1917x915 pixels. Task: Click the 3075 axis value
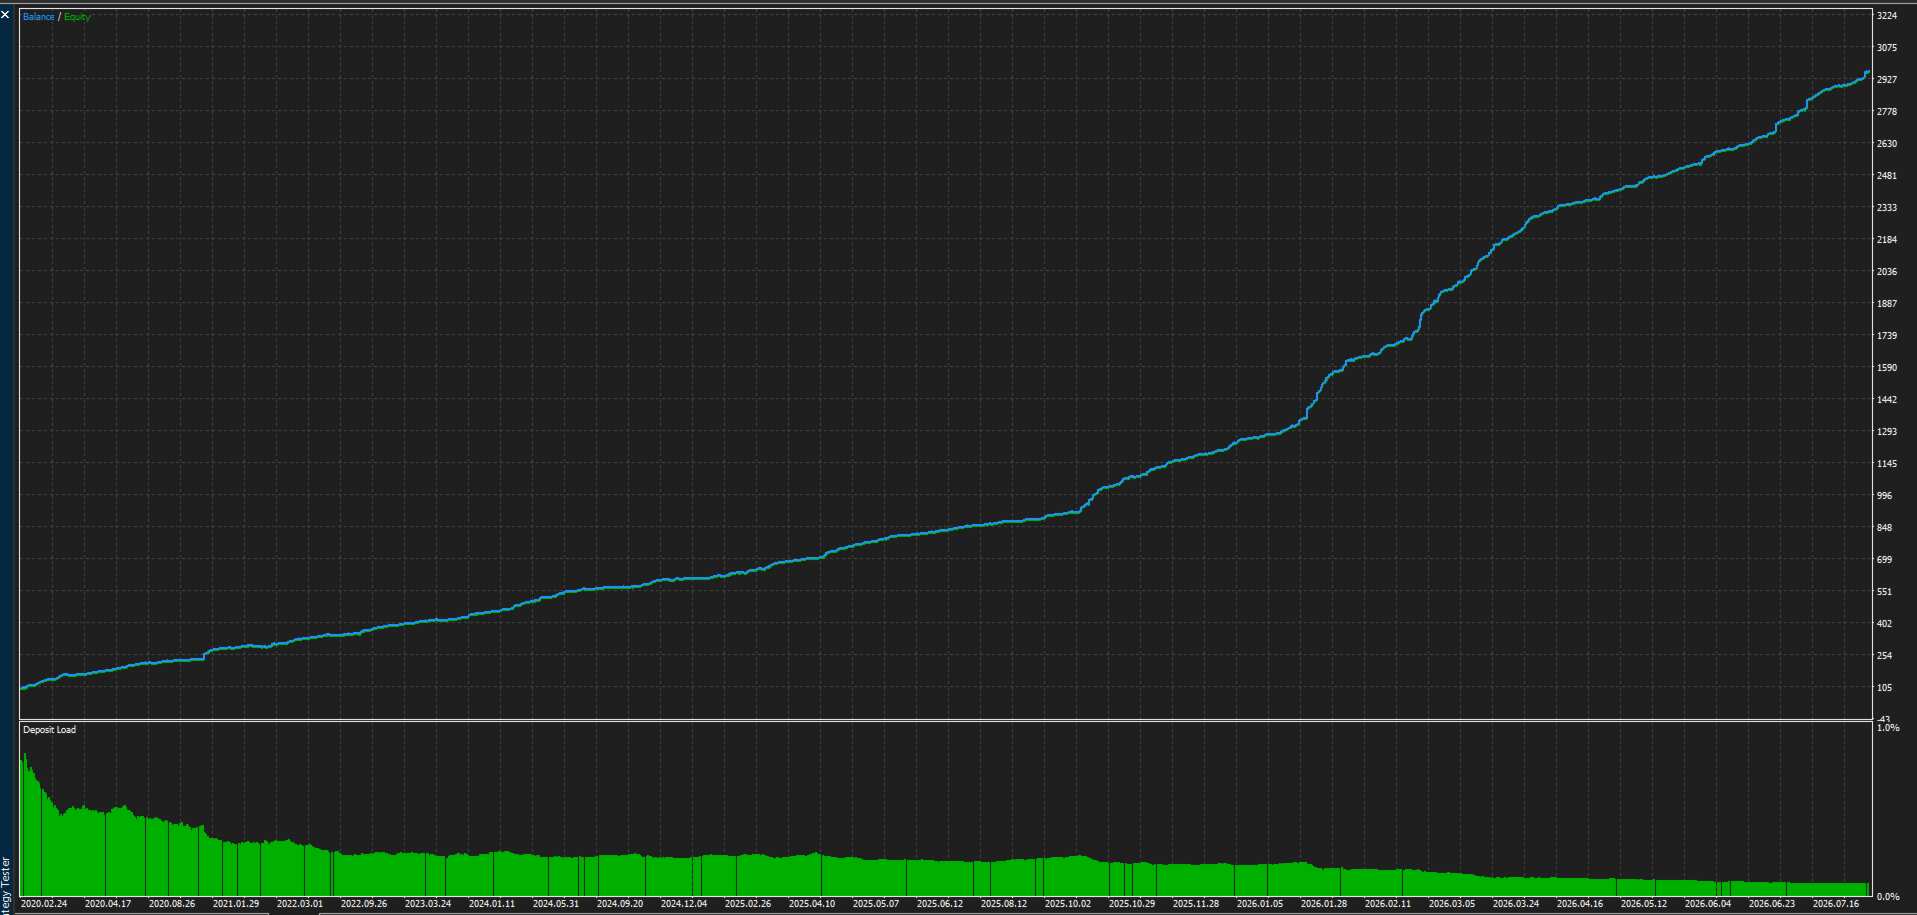(x=1887, y=48)
